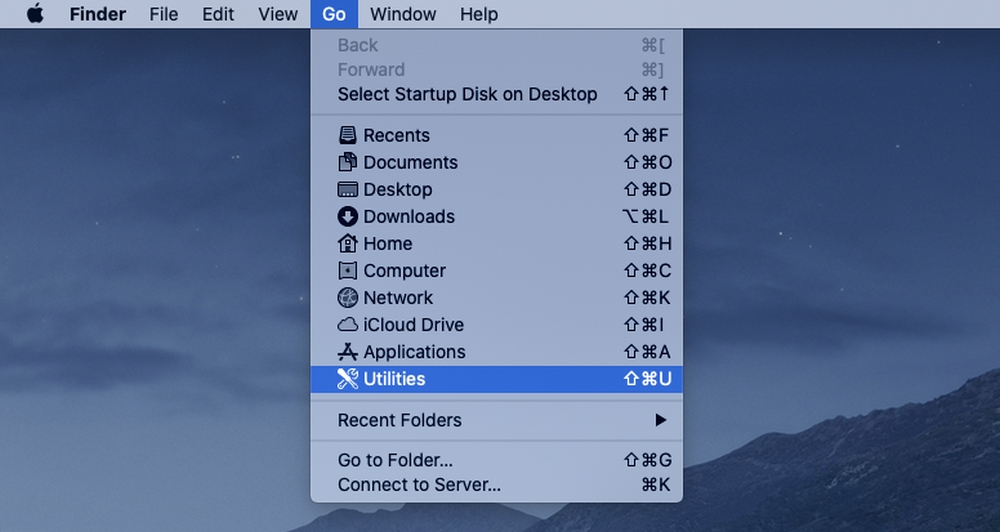Click the Network globe icon
This screenshot has width=1000, height=532.
pos(348,297)
